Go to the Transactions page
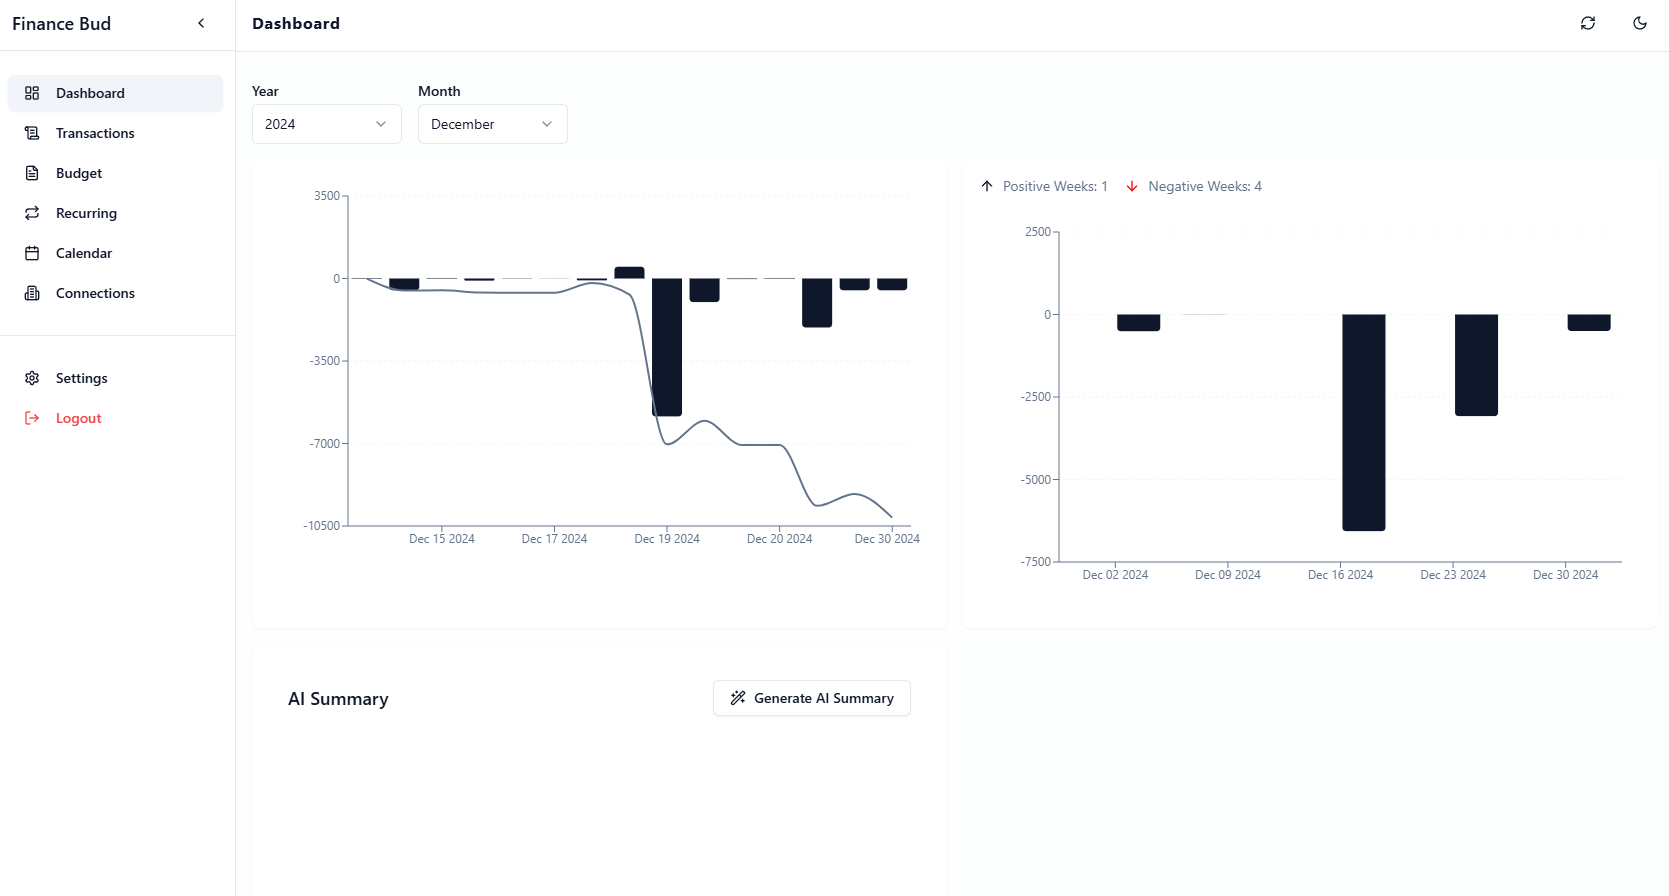1669x896 pixels. pos(115,133)
